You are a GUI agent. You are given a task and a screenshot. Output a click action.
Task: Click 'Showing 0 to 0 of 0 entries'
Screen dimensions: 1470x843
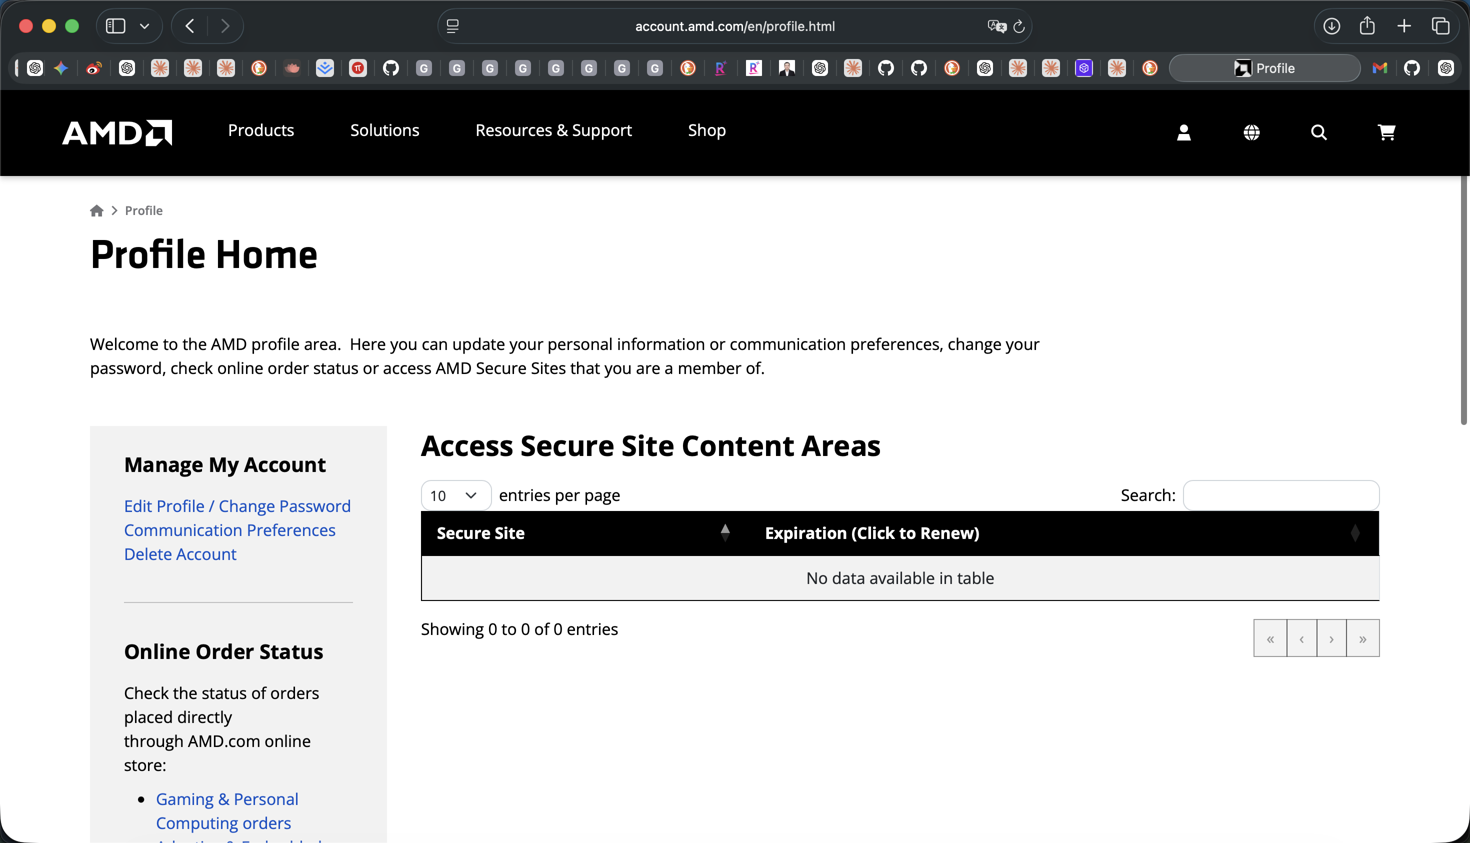pos(519,629)
